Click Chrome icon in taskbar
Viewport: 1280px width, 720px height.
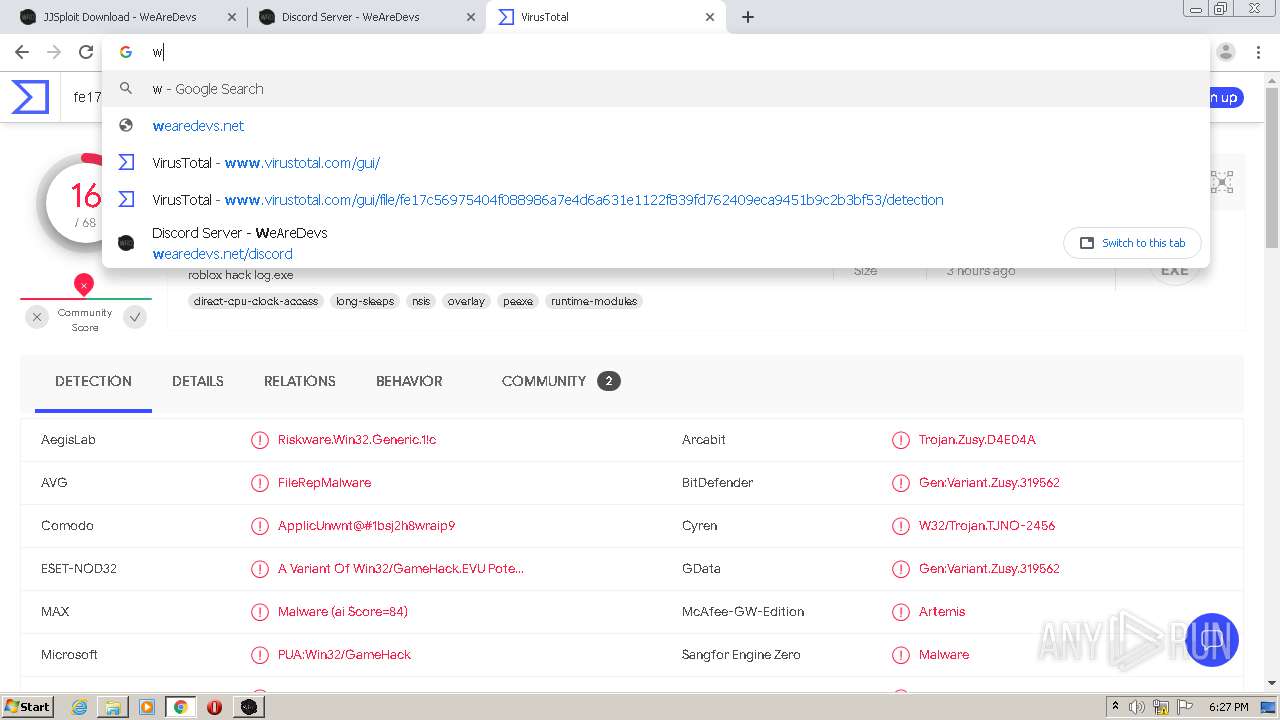[180, 707]
